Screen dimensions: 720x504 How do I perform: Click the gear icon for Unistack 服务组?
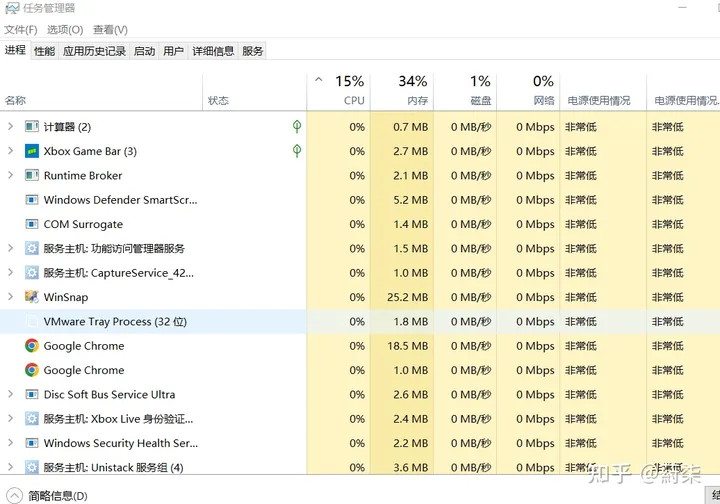coord(32,467)
